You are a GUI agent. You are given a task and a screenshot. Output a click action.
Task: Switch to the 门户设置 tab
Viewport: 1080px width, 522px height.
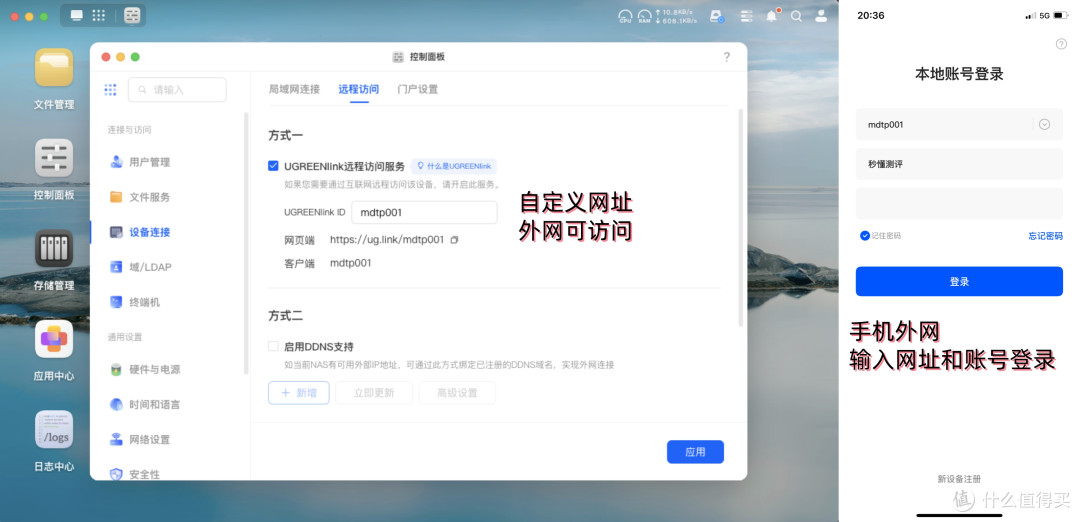tap(417, 90)
